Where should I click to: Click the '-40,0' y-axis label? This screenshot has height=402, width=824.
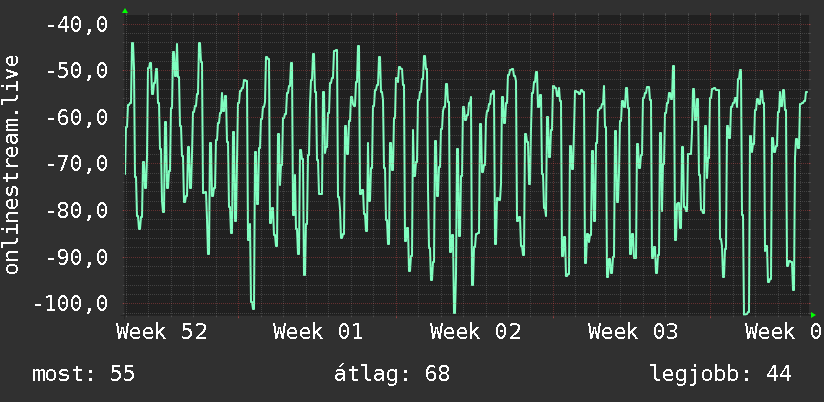pos(77,25)
